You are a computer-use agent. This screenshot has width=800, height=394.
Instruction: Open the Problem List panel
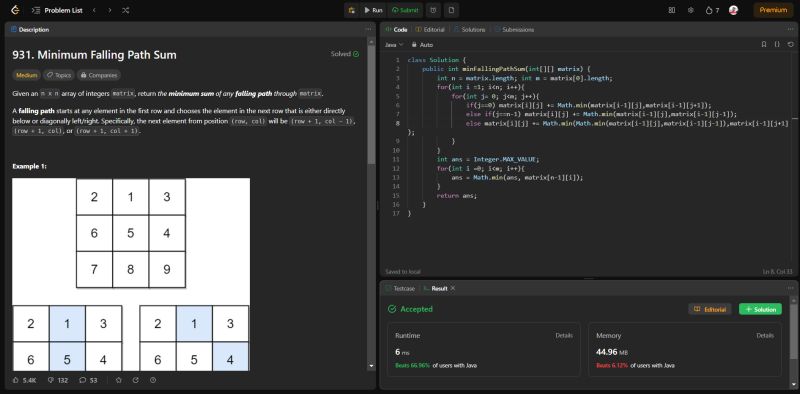pyautogui.click(x=57, y=10)
